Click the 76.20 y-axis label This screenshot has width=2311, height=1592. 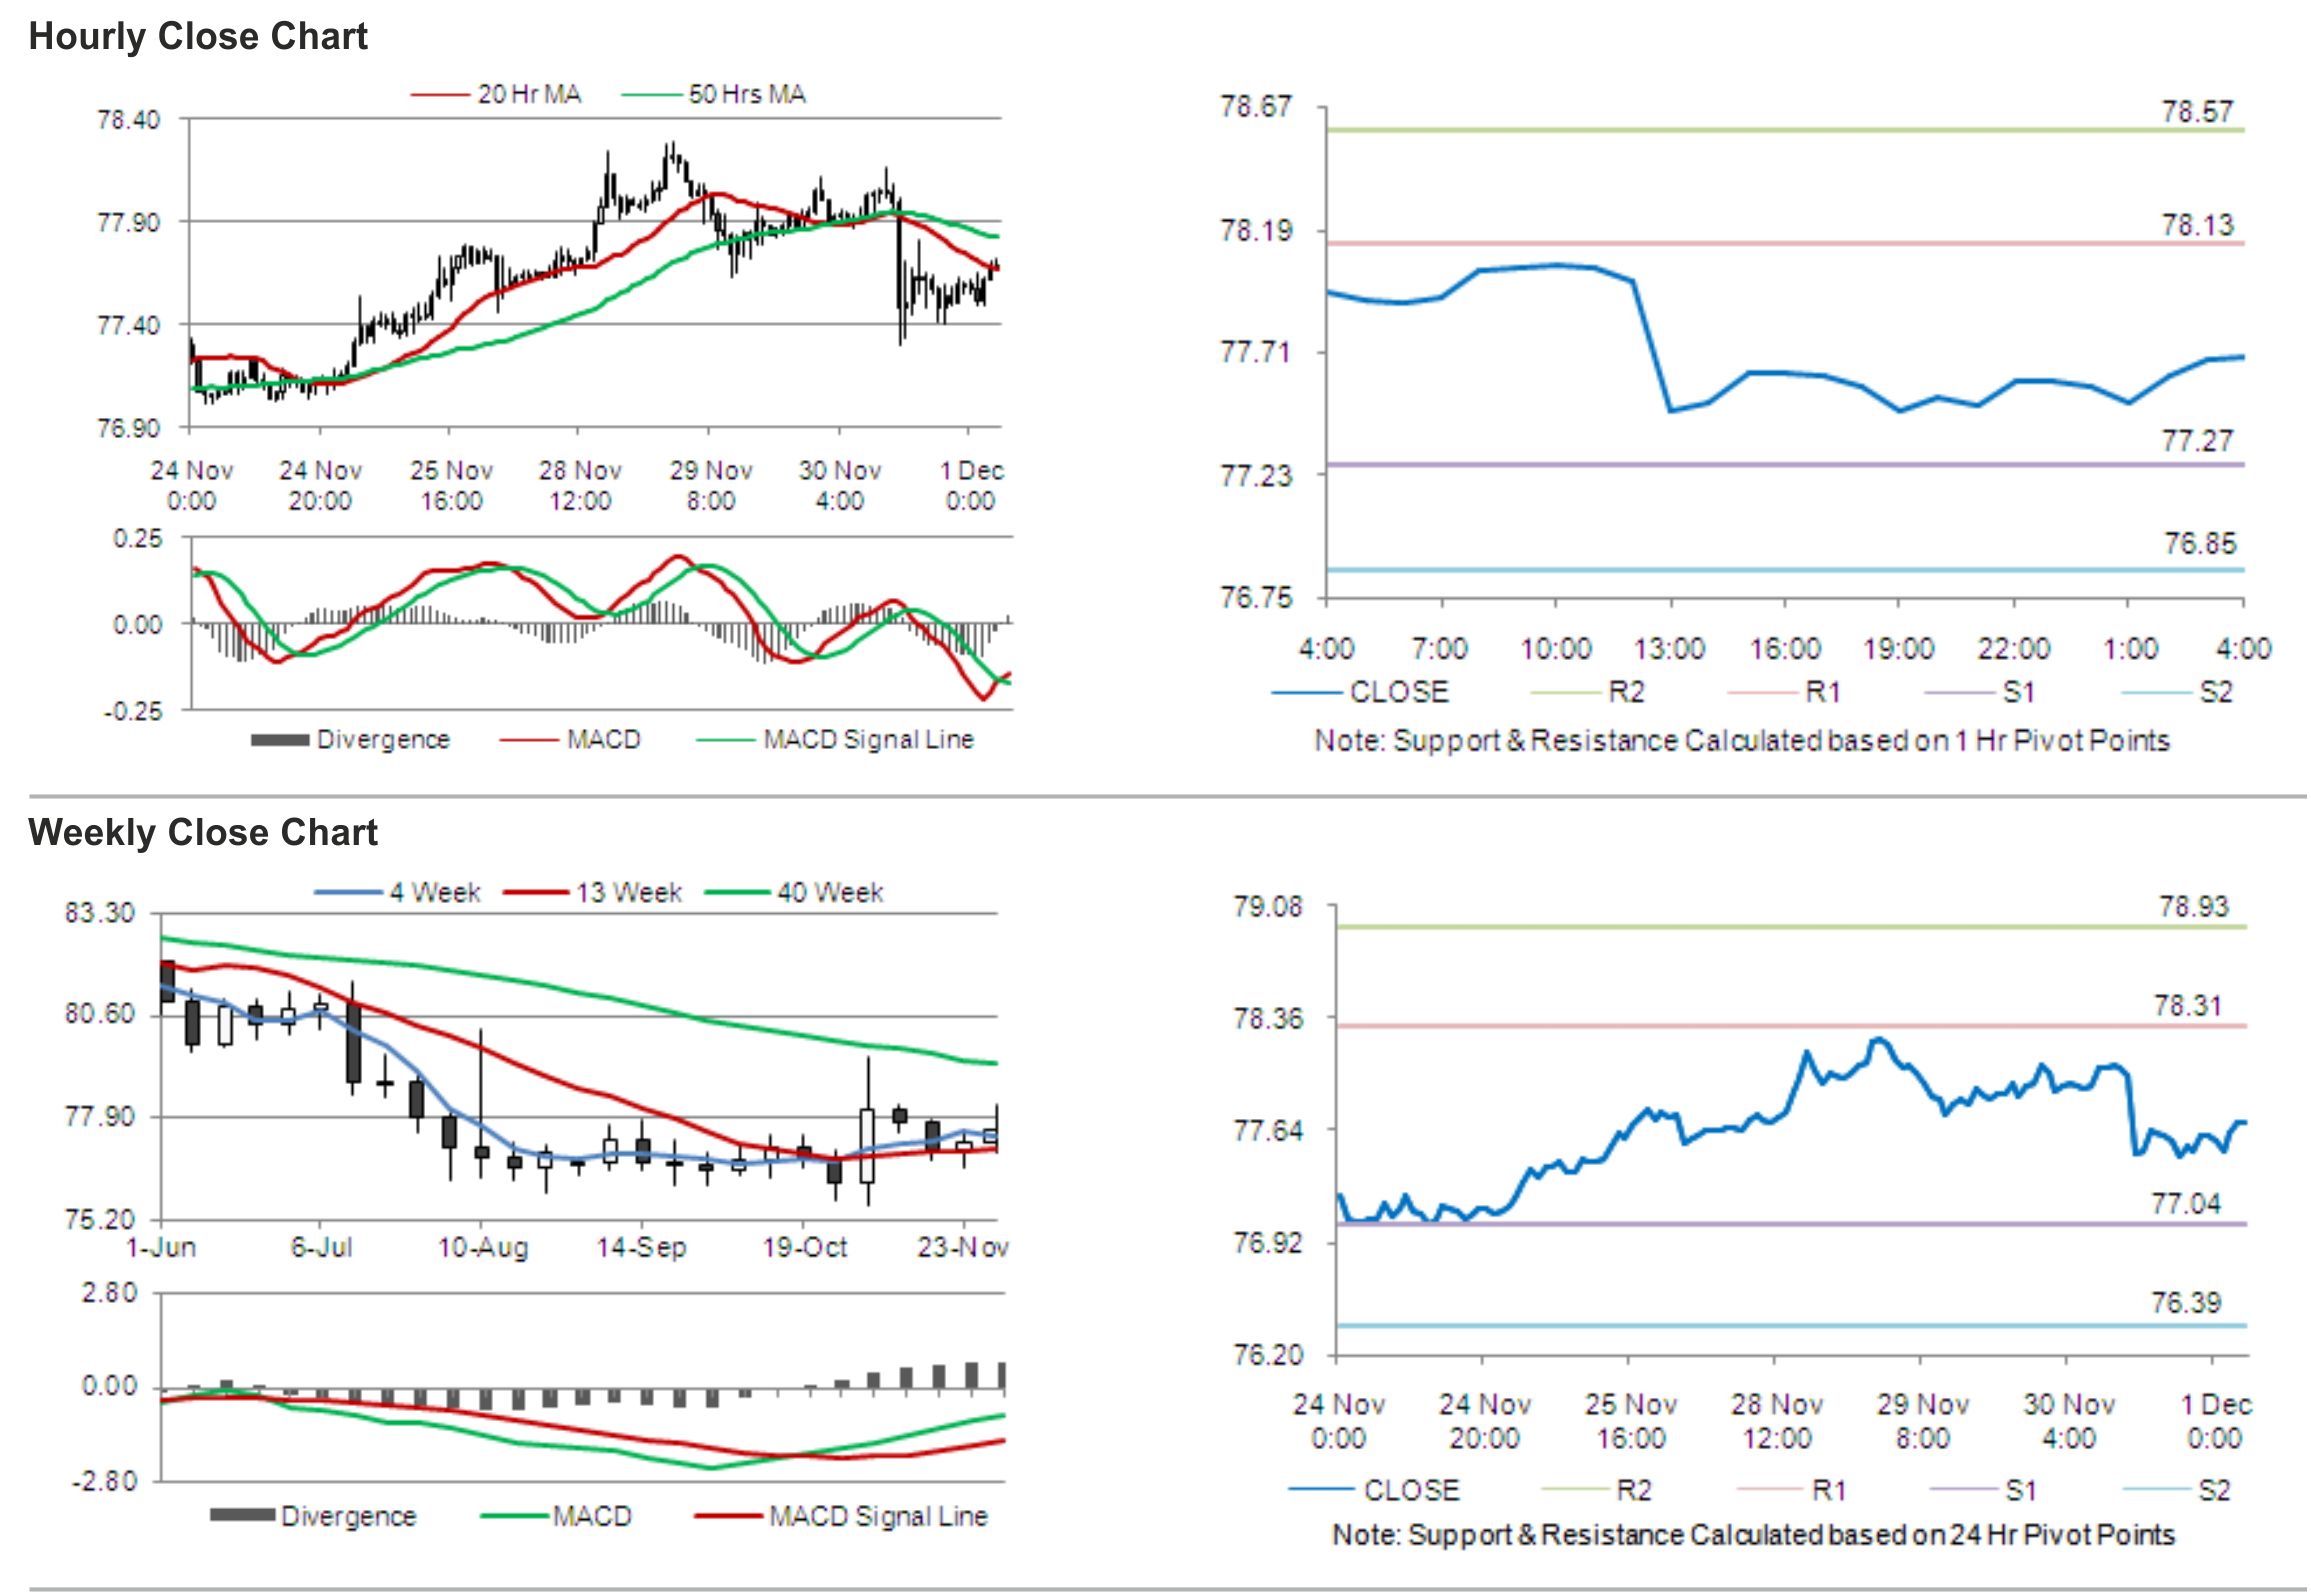coord(1268,1355)
